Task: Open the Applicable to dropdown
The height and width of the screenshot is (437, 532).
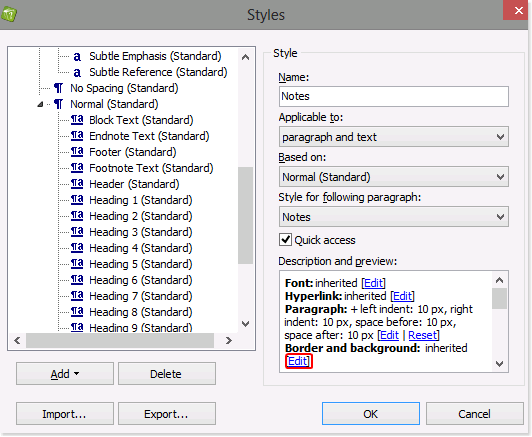Action: [394, 137]
